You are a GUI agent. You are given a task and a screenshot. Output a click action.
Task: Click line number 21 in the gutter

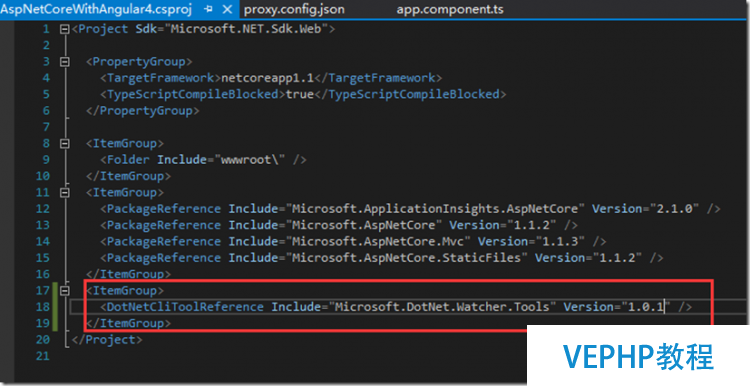[43, 356]
